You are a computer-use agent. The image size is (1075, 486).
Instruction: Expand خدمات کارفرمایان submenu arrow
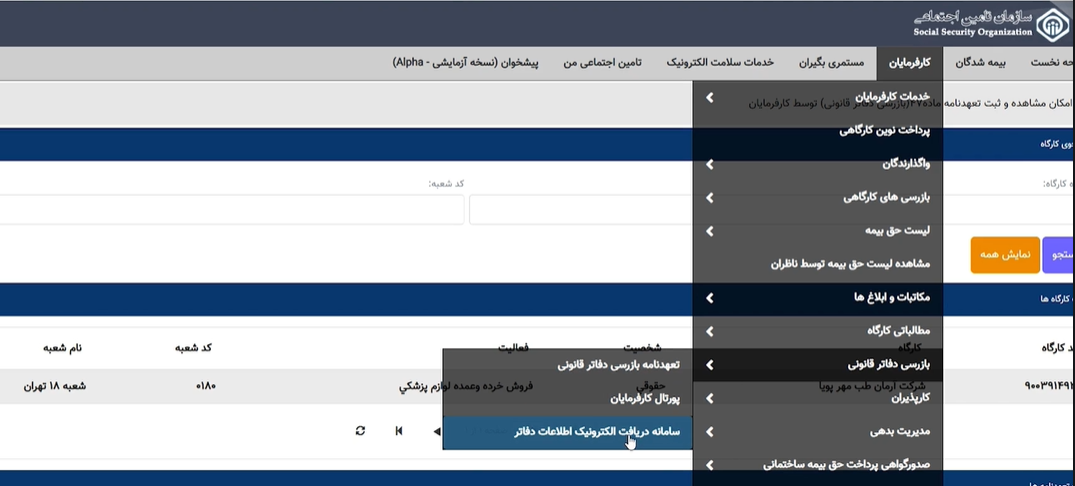point(710,98)
